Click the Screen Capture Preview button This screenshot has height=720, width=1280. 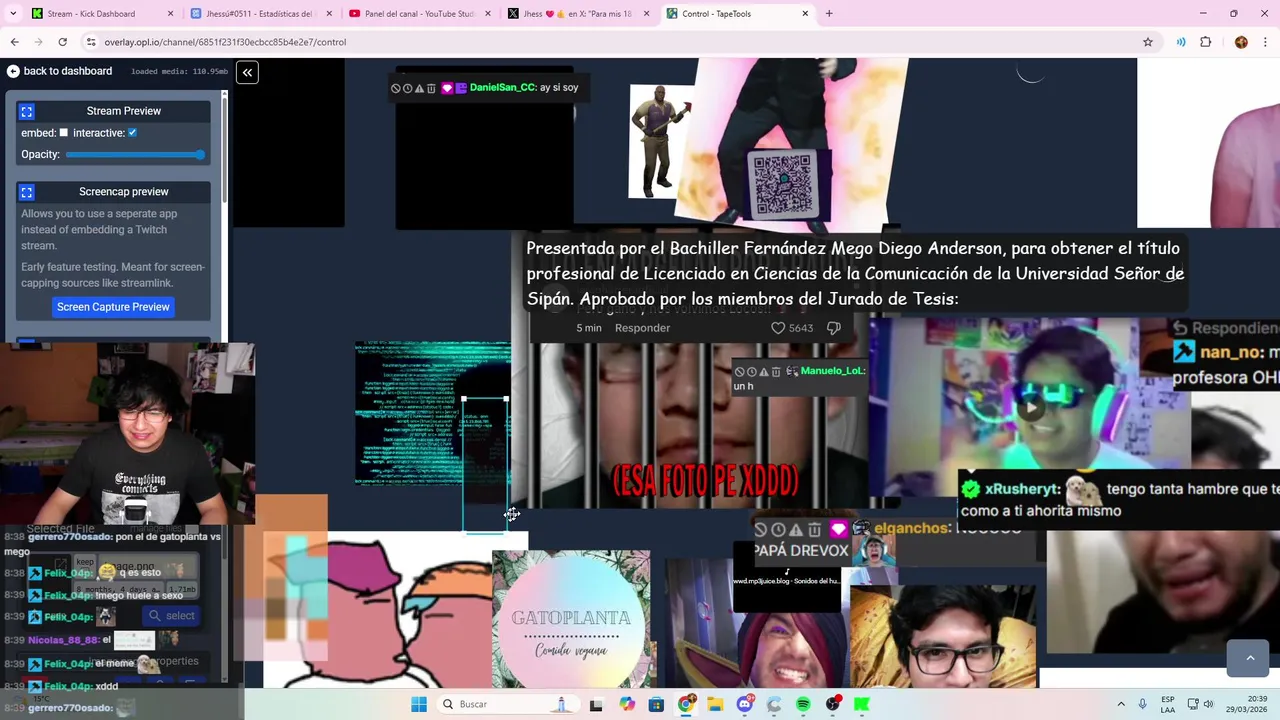pos(113,307)
